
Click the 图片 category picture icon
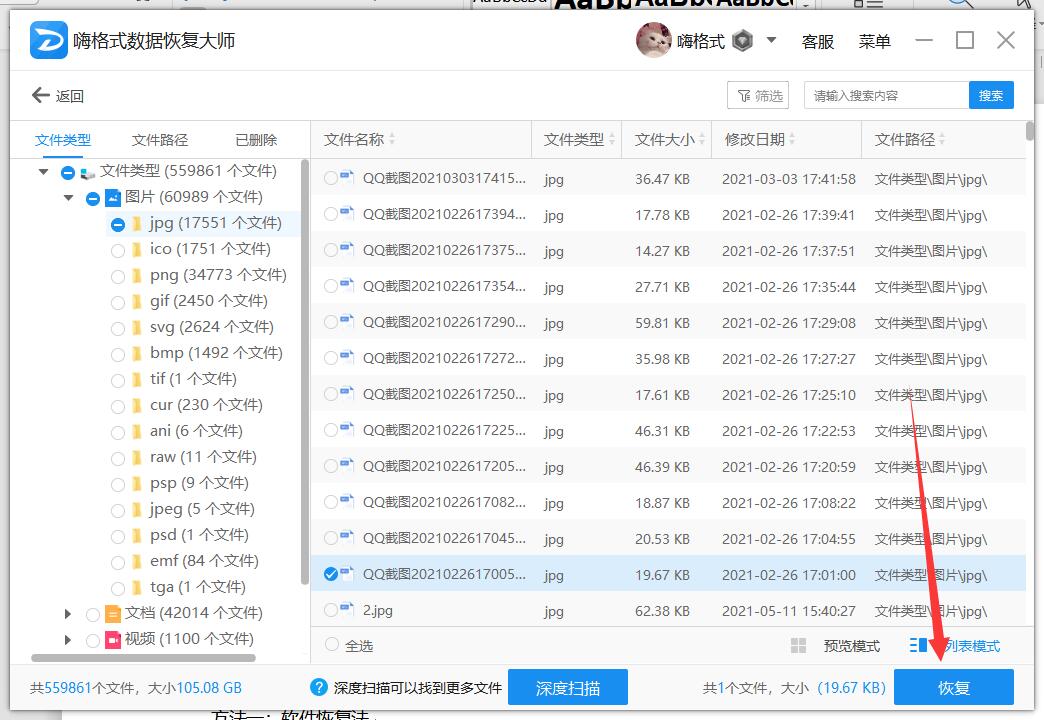tap(113, 197)
